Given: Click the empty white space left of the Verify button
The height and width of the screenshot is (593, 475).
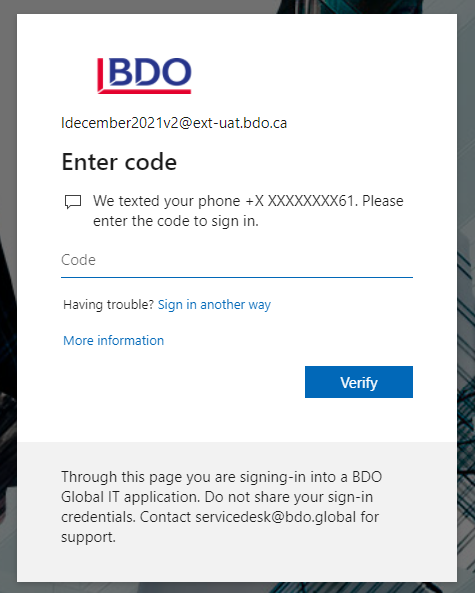Looking at the screenshot, I should click(x=183, y=382).
